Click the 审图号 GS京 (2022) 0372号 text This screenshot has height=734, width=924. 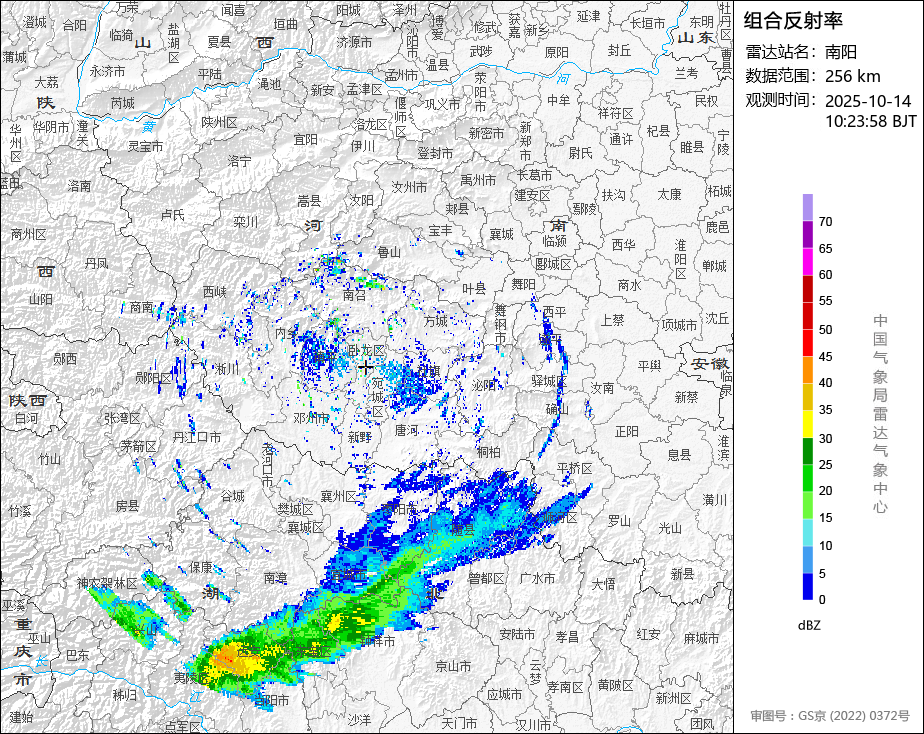(830, 716)
